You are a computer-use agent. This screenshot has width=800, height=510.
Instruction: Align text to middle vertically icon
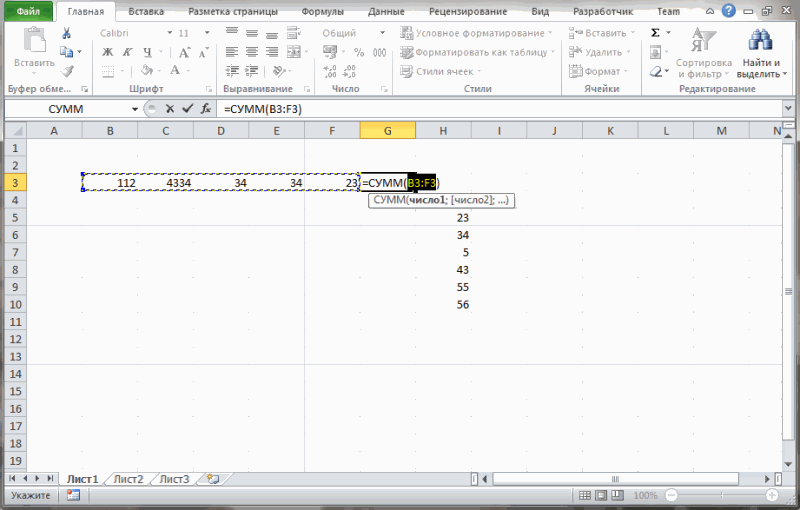point(252,33)
